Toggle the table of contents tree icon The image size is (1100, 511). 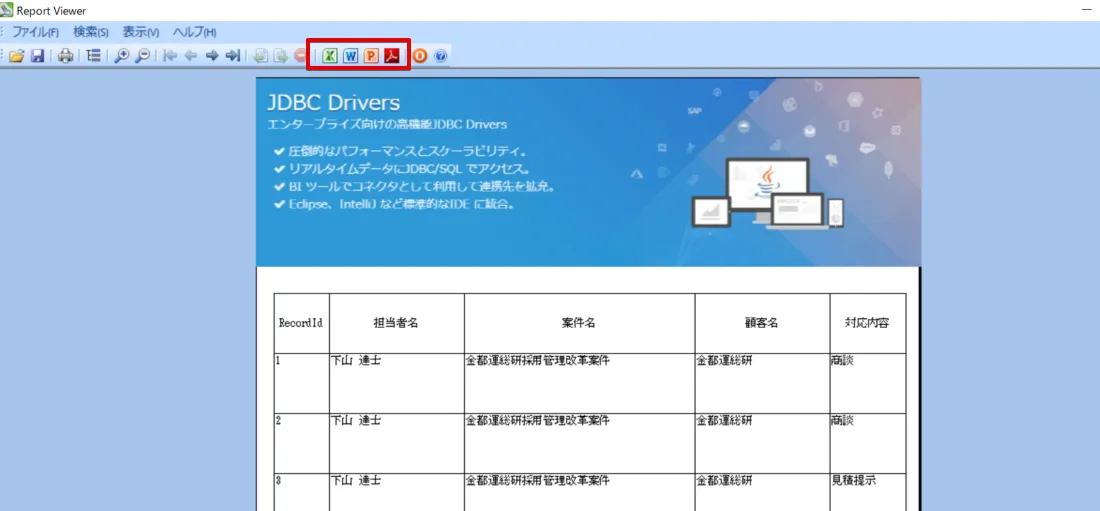pyautogui.click(x=93, y=56)
